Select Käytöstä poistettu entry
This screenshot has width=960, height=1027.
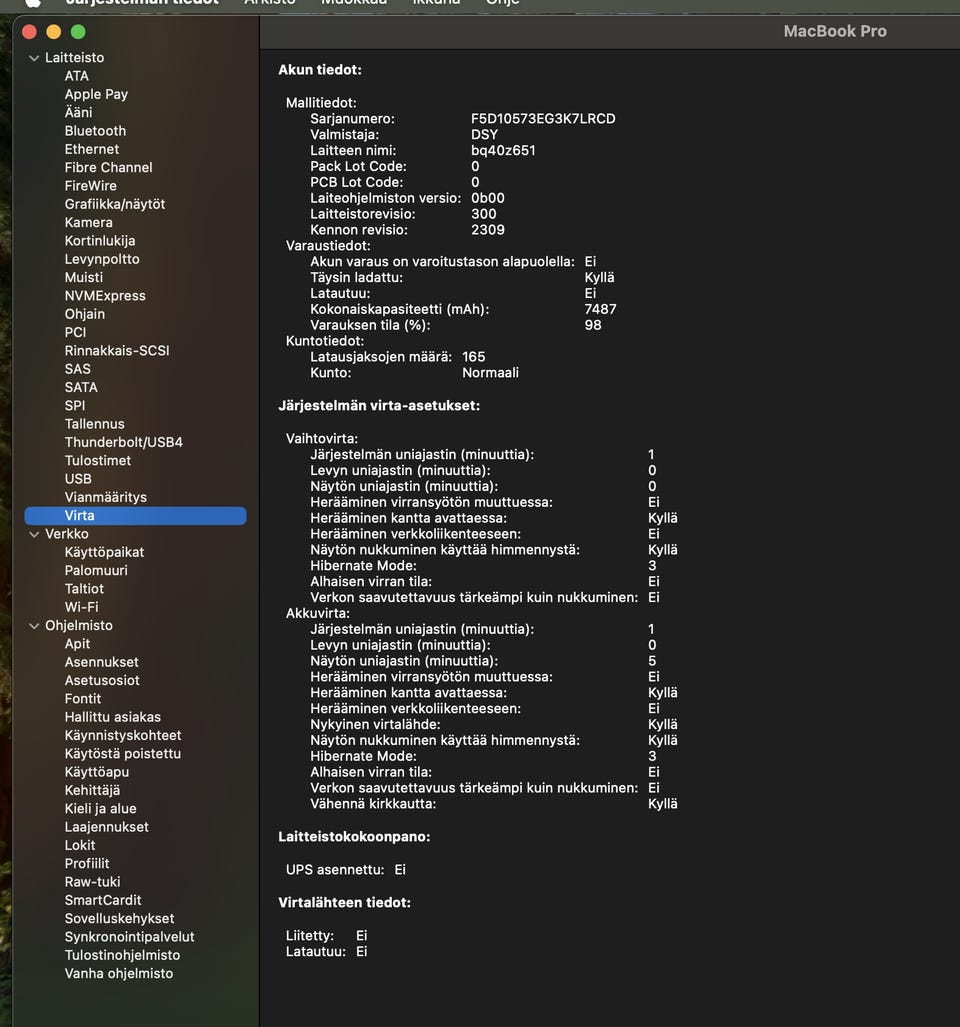click(122, 755)
